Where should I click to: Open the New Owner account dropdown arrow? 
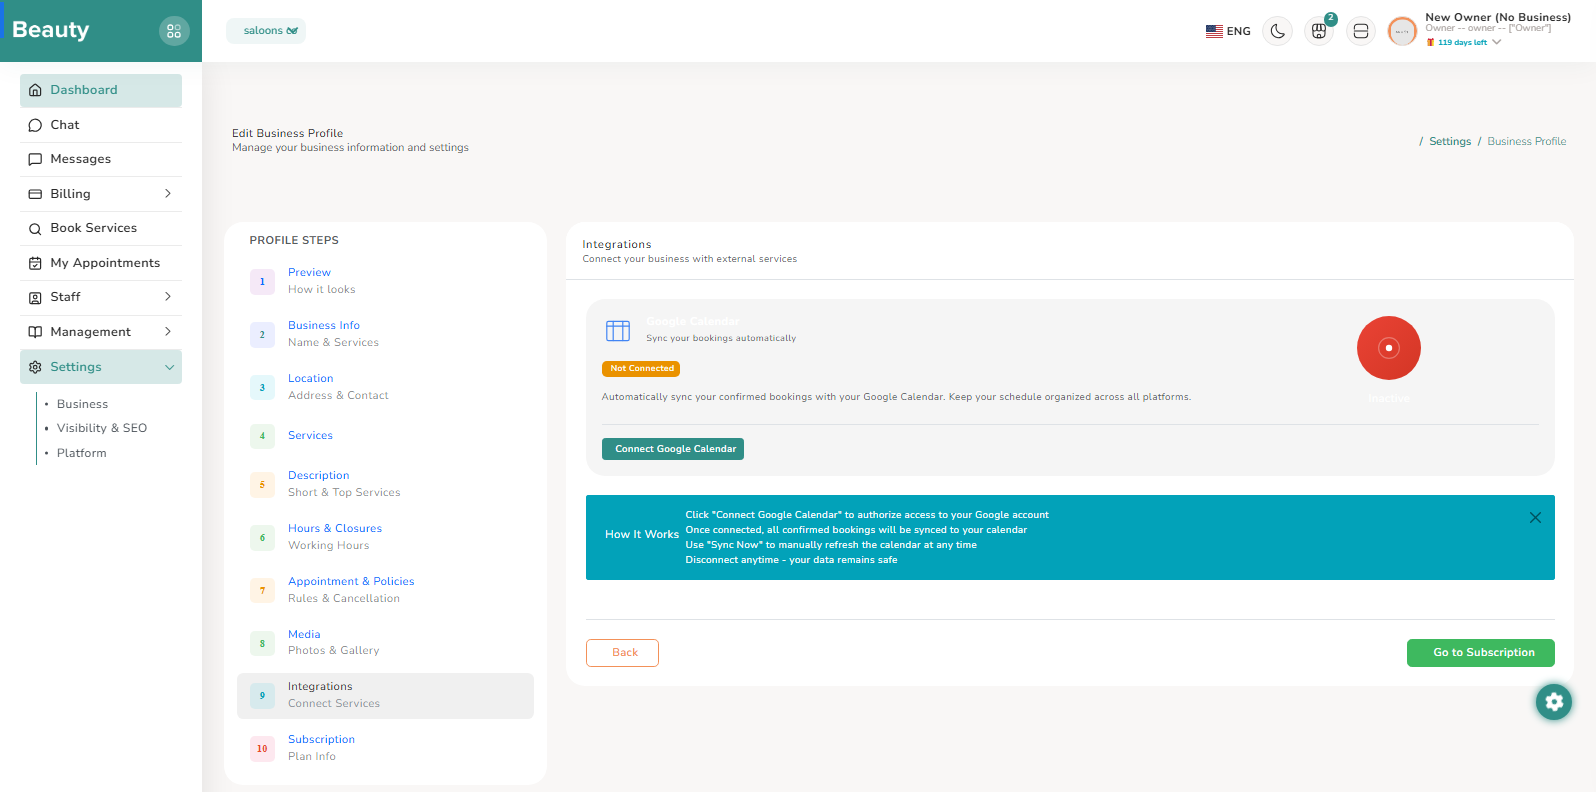click(x=1496, y=42)
